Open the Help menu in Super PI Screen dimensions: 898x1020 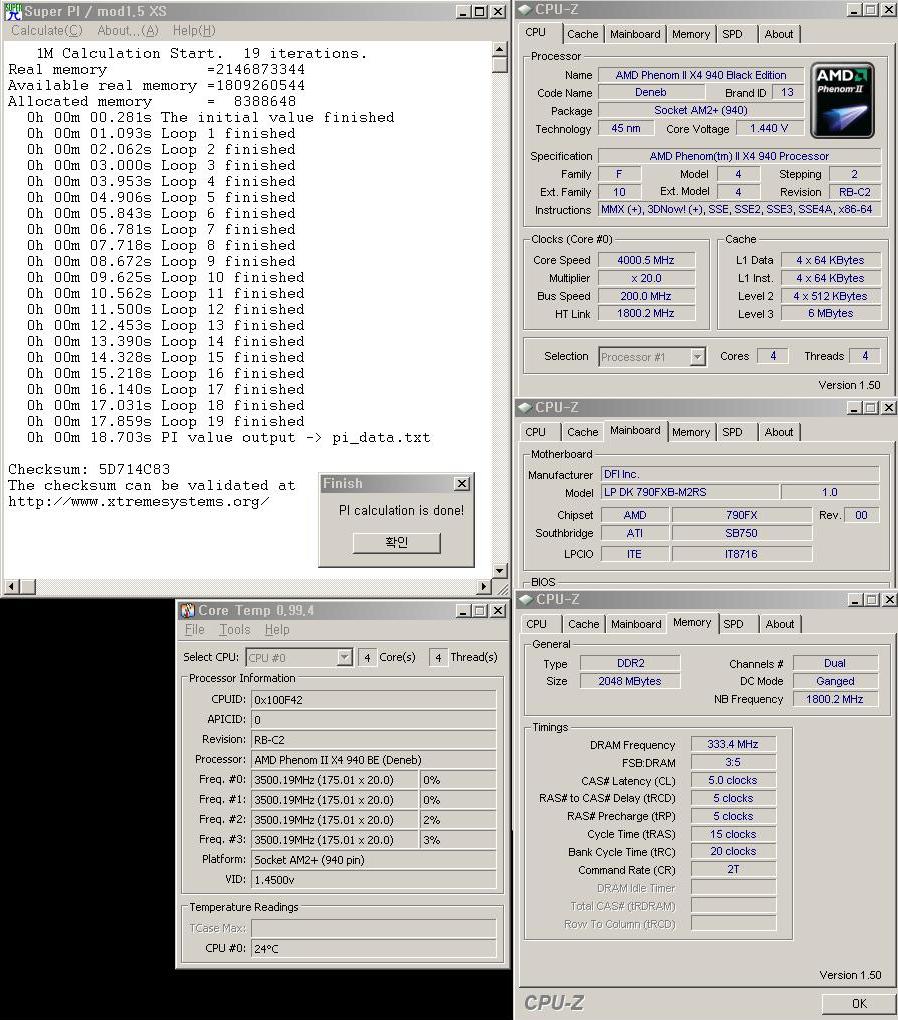194,31
